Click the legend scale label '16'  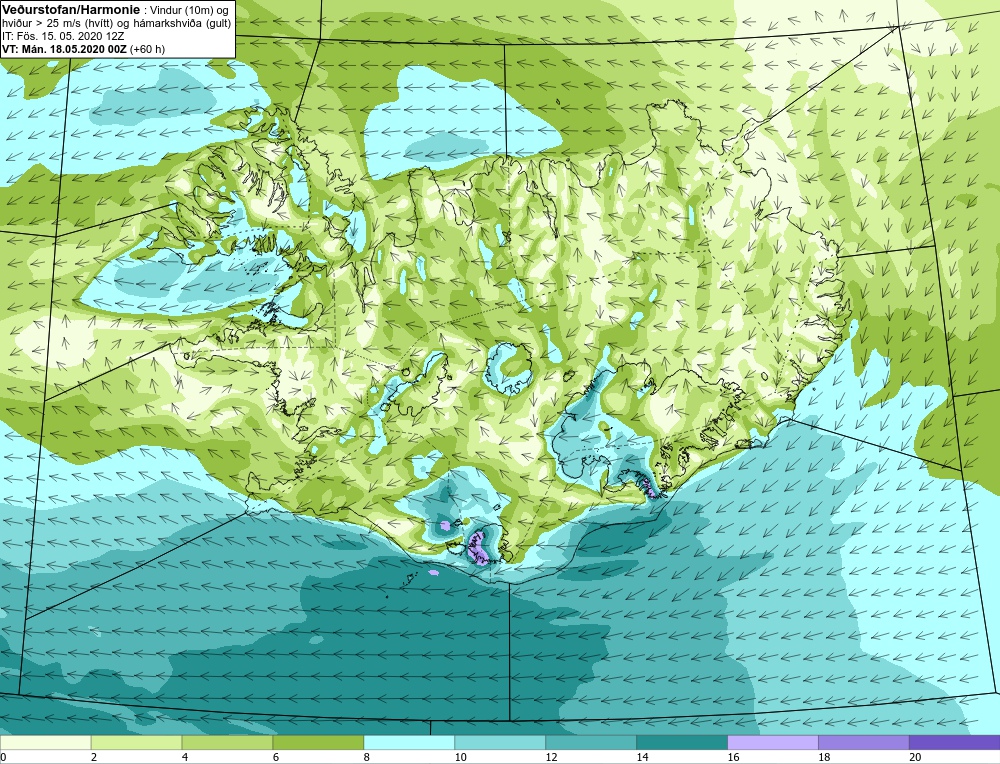[x=733, y=757]
